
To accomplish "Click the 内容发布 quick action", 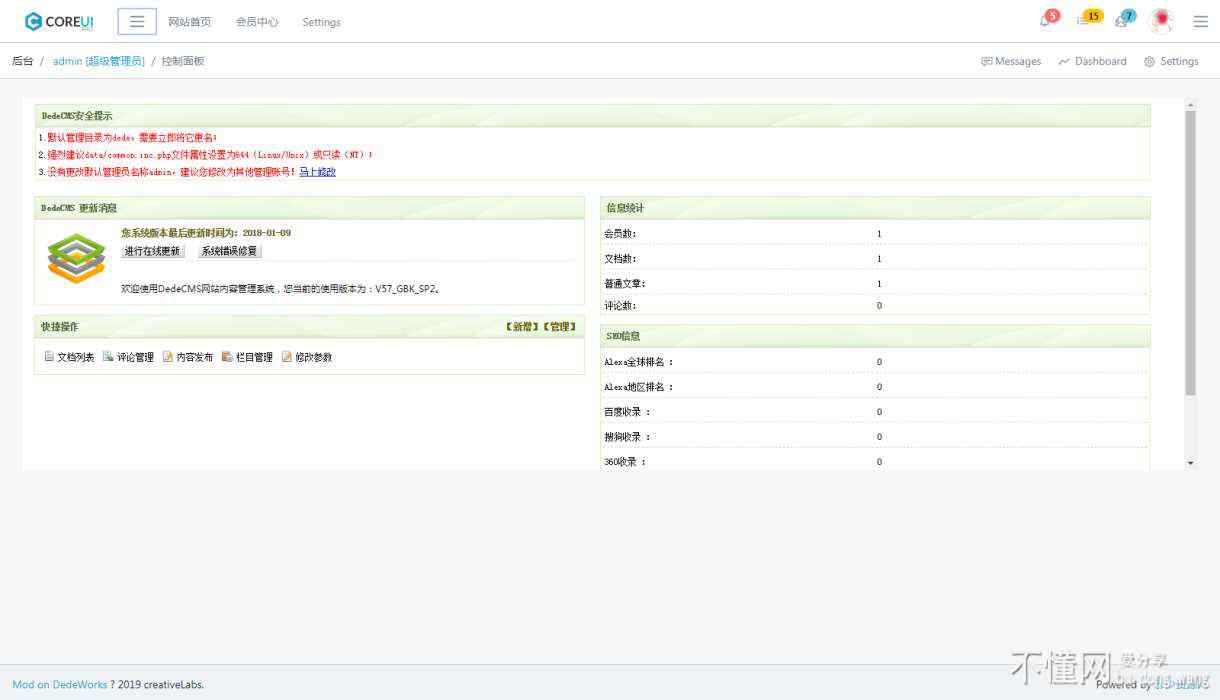I will click(188, 357).
